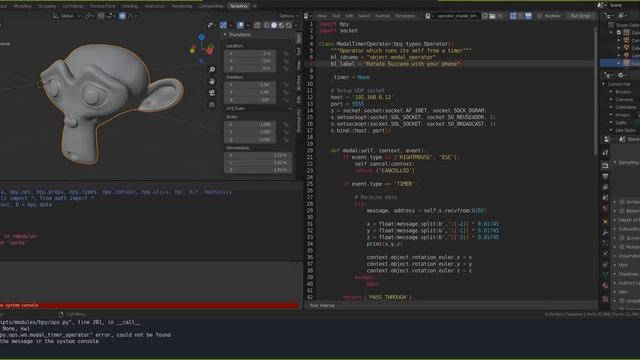The image size is (640, 360).
Task: Open the Output properties tab icon
Action: (x=605, y=176)
